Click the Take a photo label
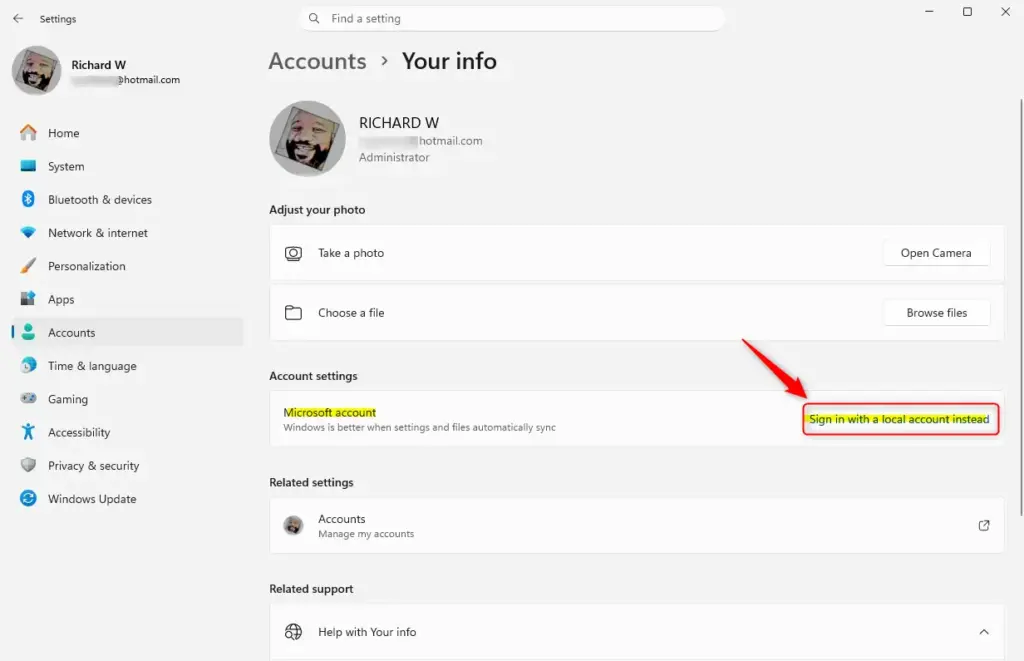 point(351,253)
